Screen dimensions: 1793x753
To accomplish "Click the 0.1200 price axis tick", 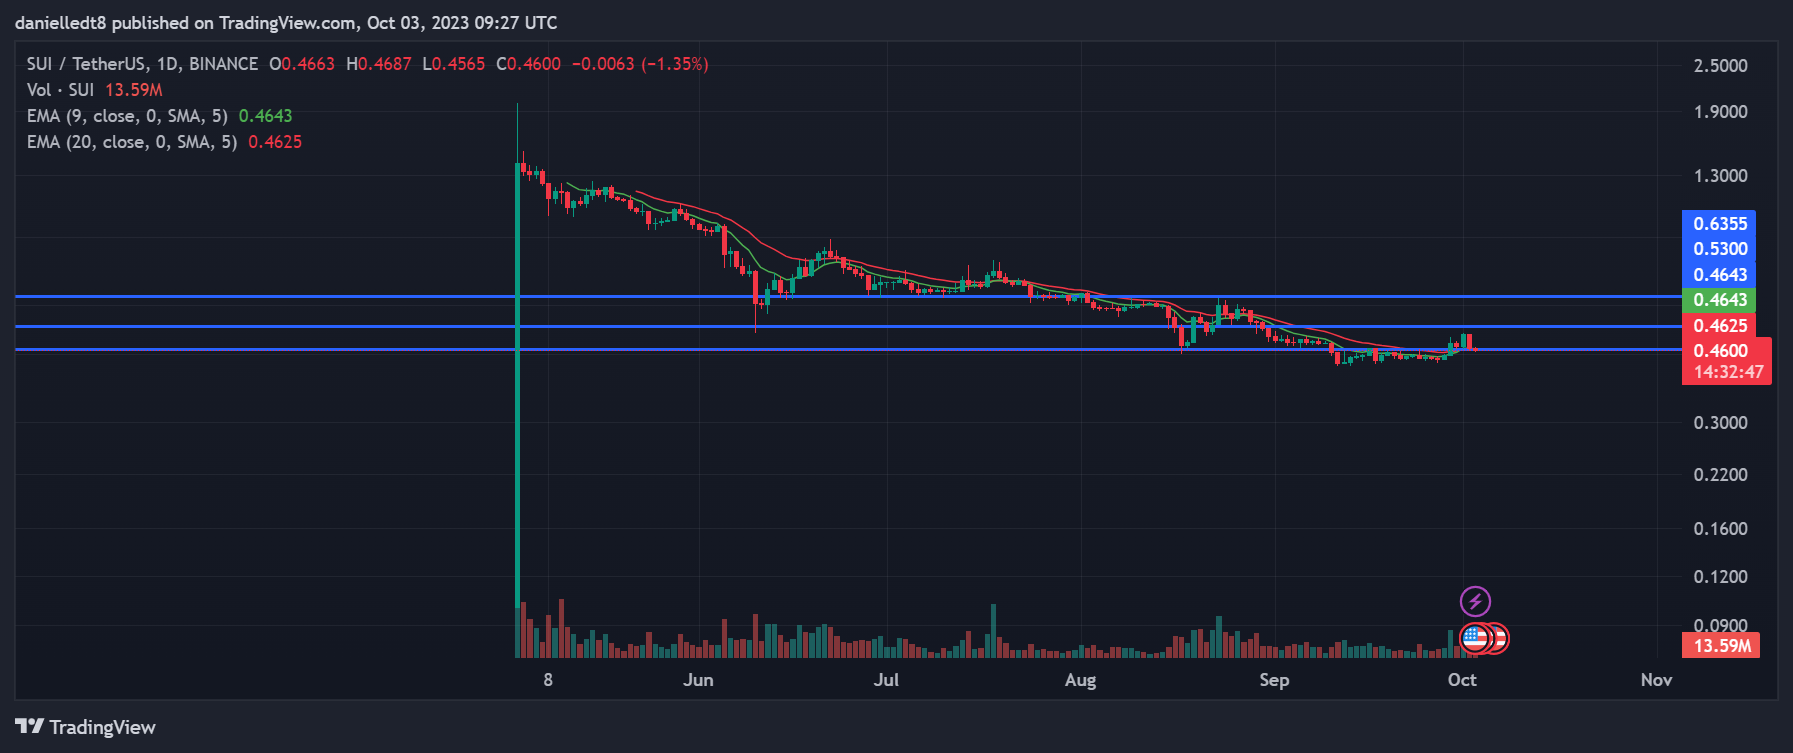I will coord(1720,577).
